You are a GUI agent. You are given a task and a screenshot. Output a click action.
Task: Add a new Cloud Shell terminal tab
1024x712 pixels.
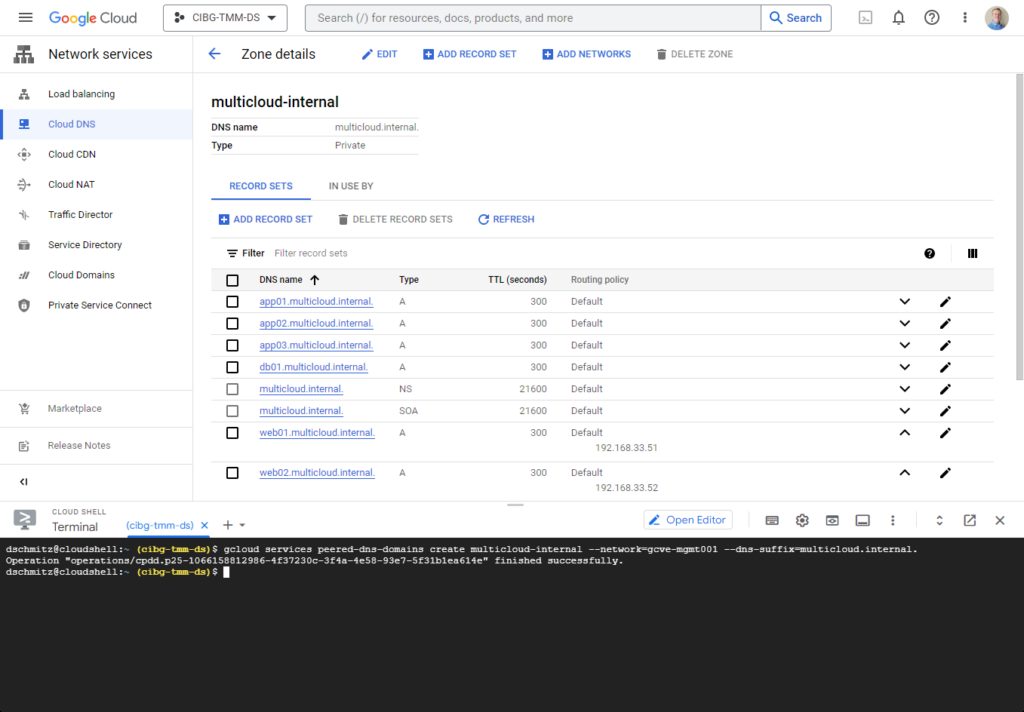point(228,525)
